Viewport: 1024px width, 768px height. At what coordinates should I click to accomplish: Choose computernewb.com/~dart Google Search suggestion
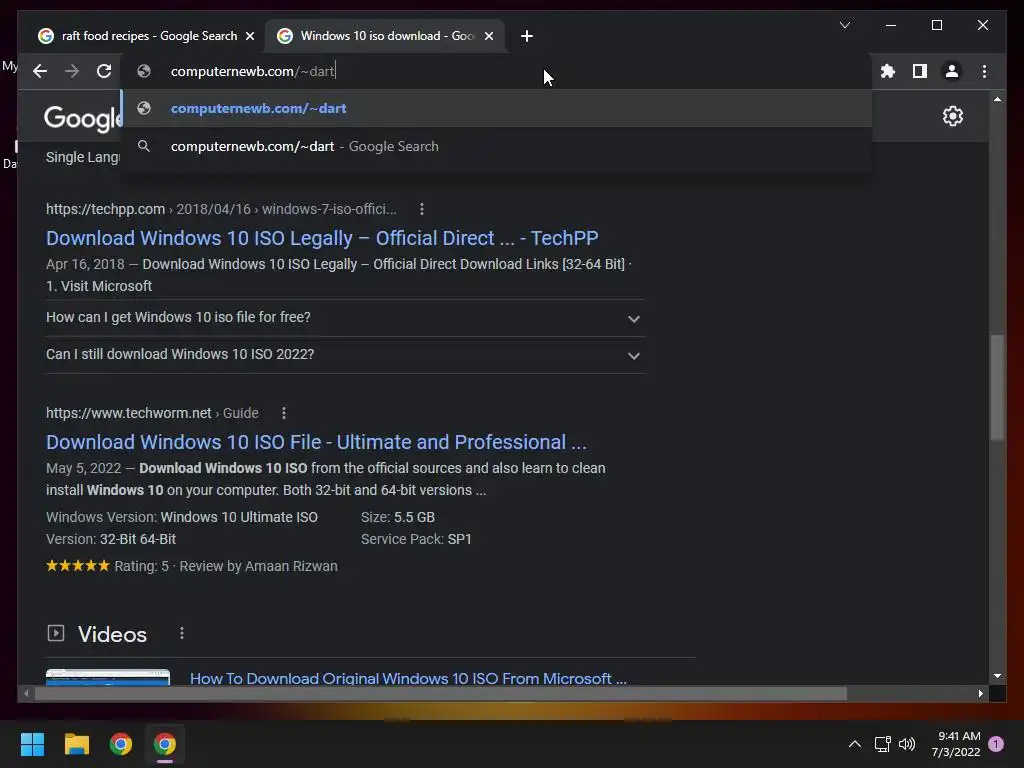[x=496, y=146]
